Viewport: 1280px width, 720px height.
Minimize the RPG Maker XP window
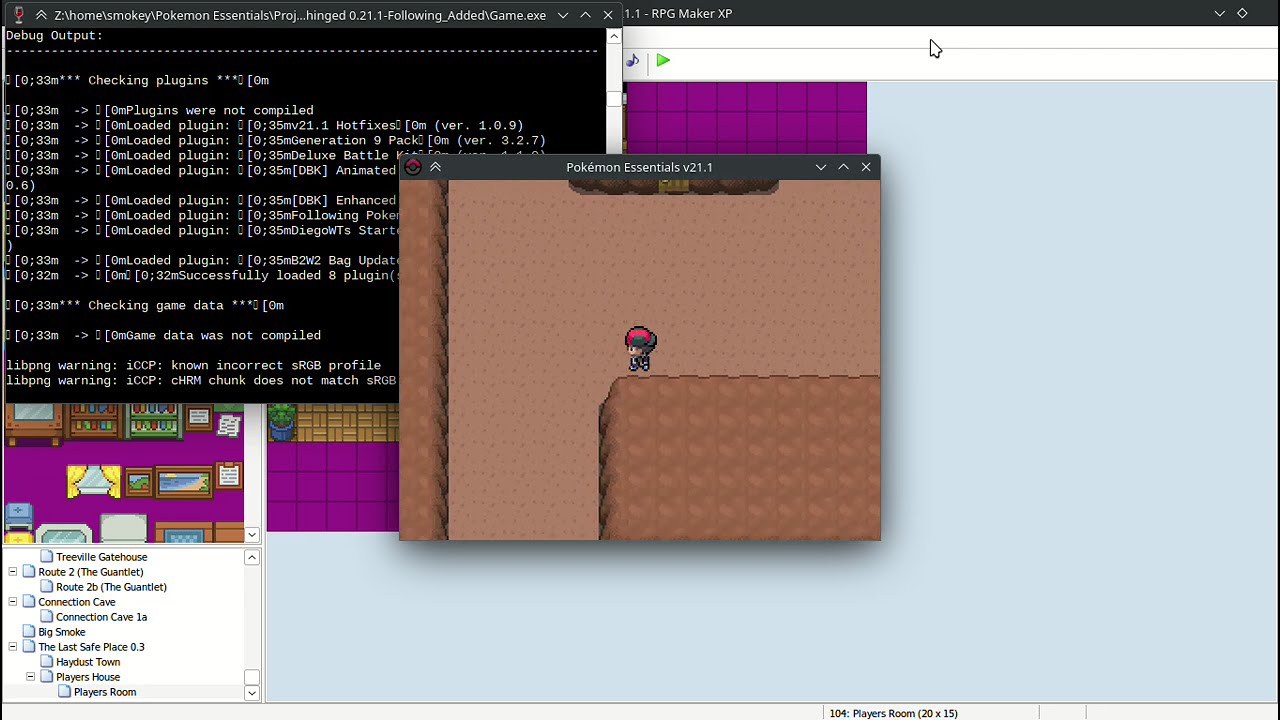(x=1220, y=13)
